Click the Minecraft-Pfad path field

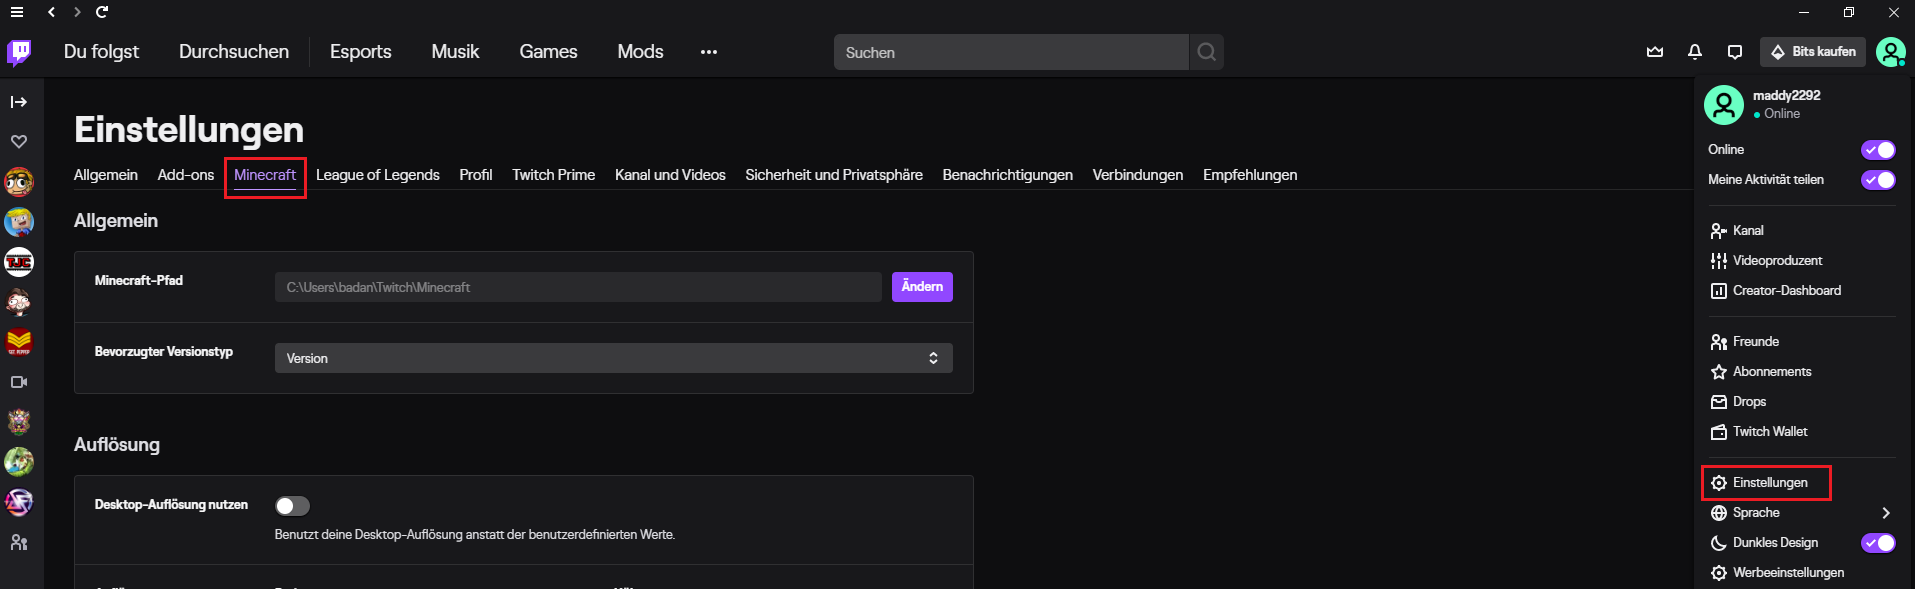pyautogui.click(x=578, y=287)
